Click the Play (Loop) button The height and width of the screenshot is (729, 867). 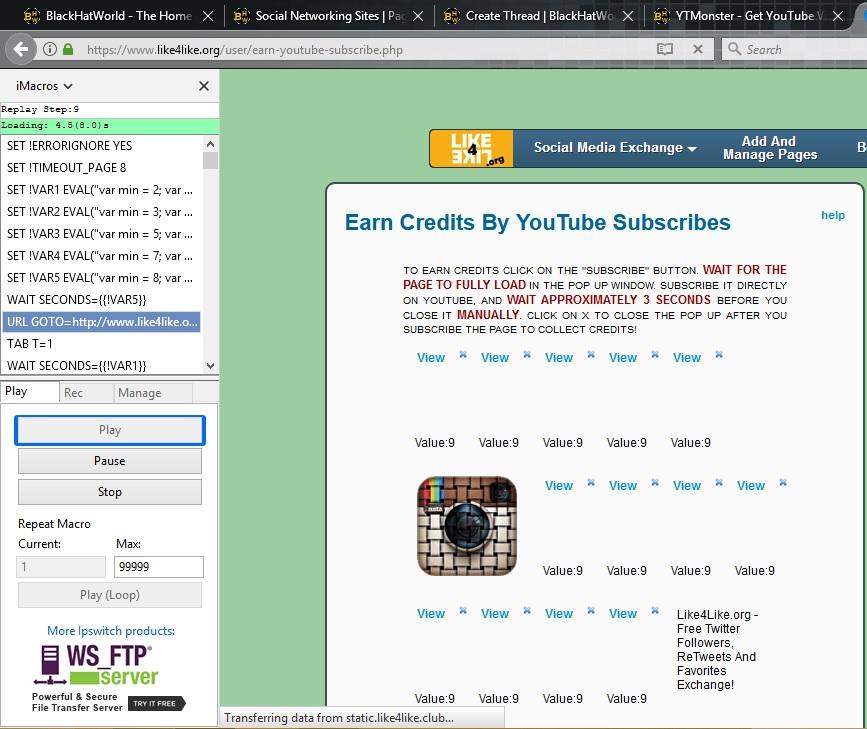point(110,595)
